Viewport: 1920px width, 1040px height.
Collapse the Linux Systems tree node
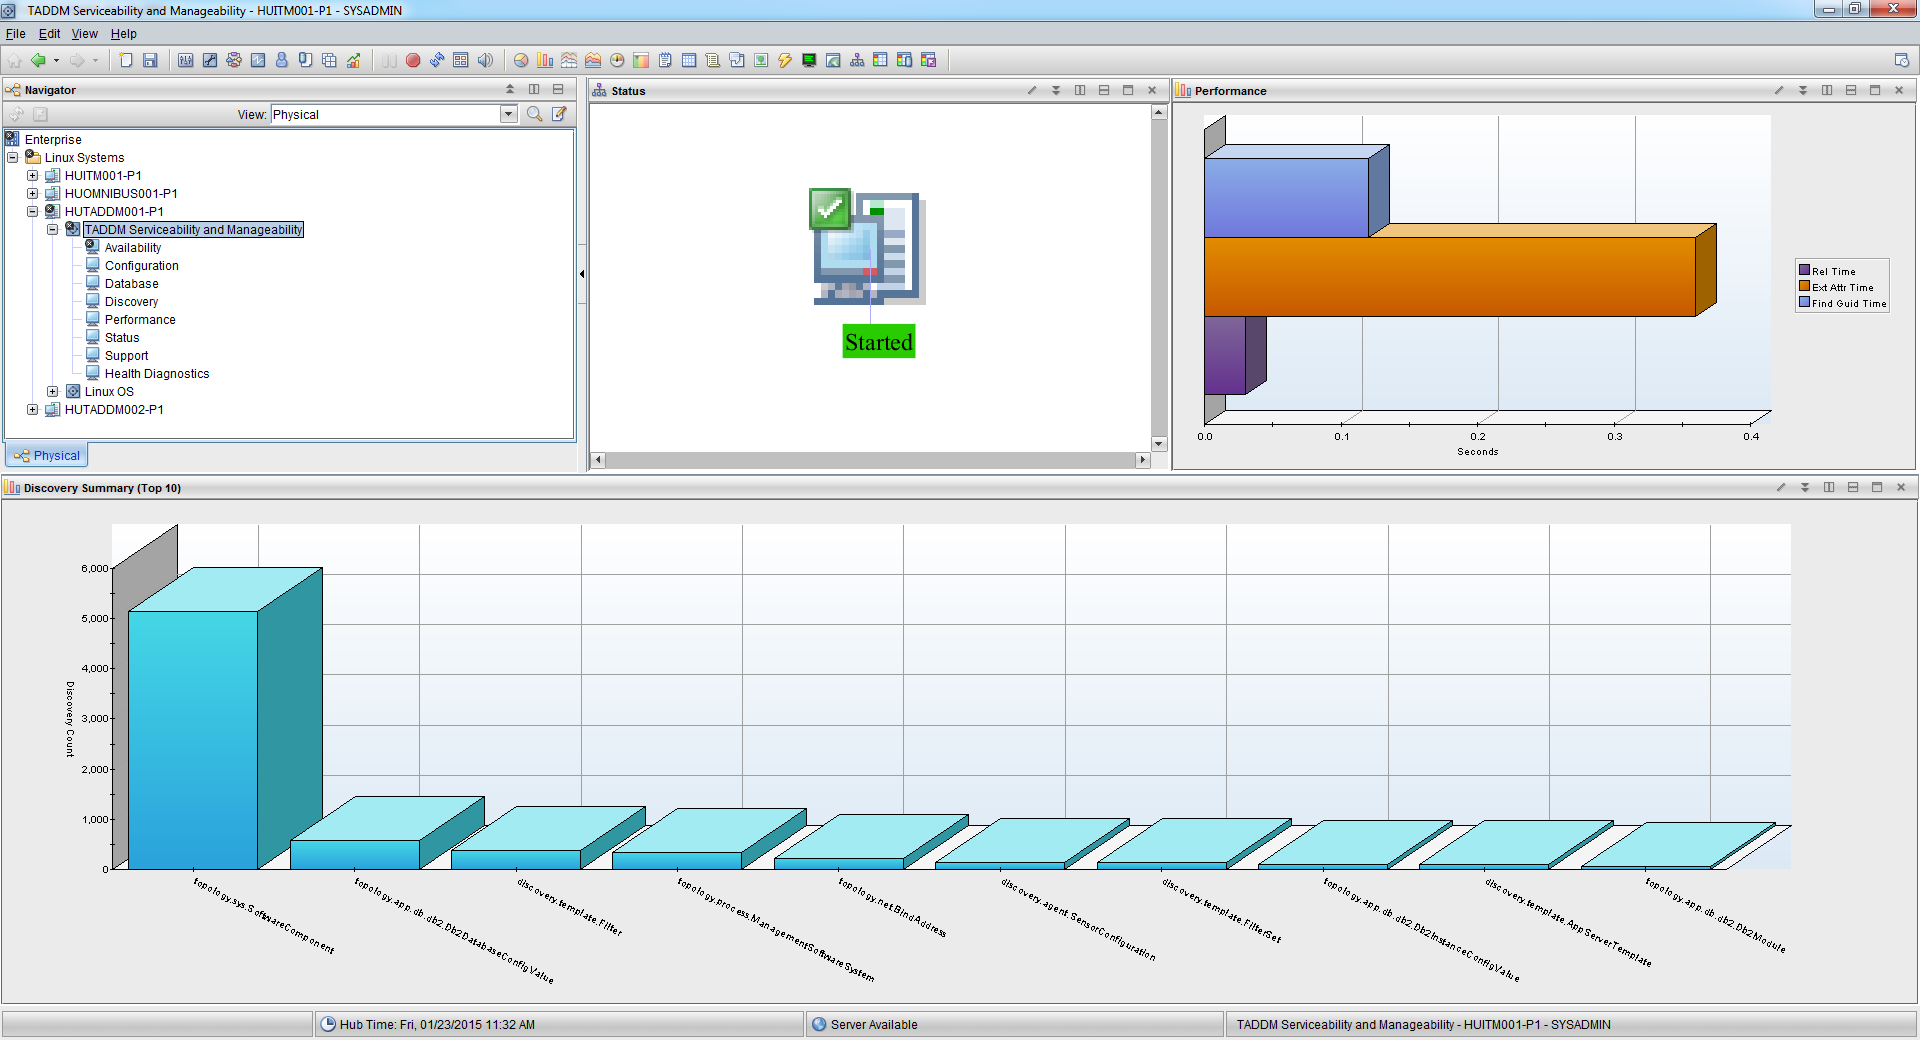(13, 157)
